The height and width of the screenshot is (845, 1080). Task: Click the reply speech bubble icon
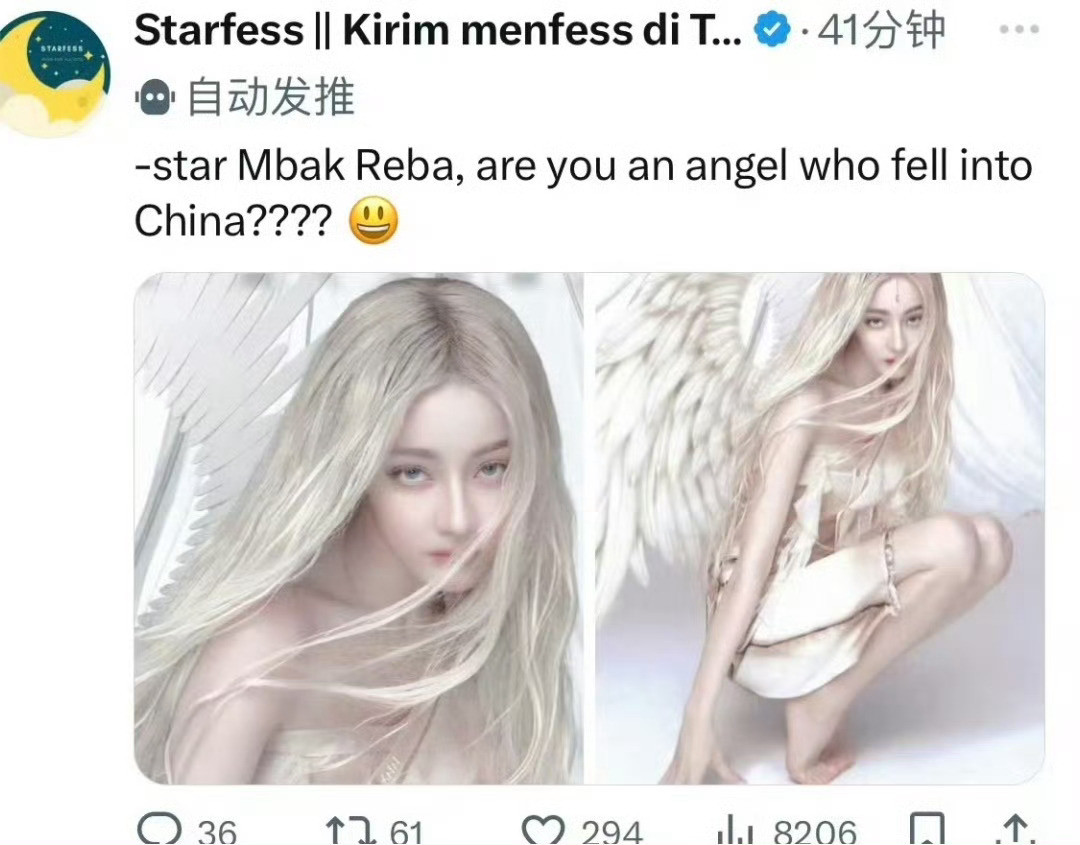[159, 829]
